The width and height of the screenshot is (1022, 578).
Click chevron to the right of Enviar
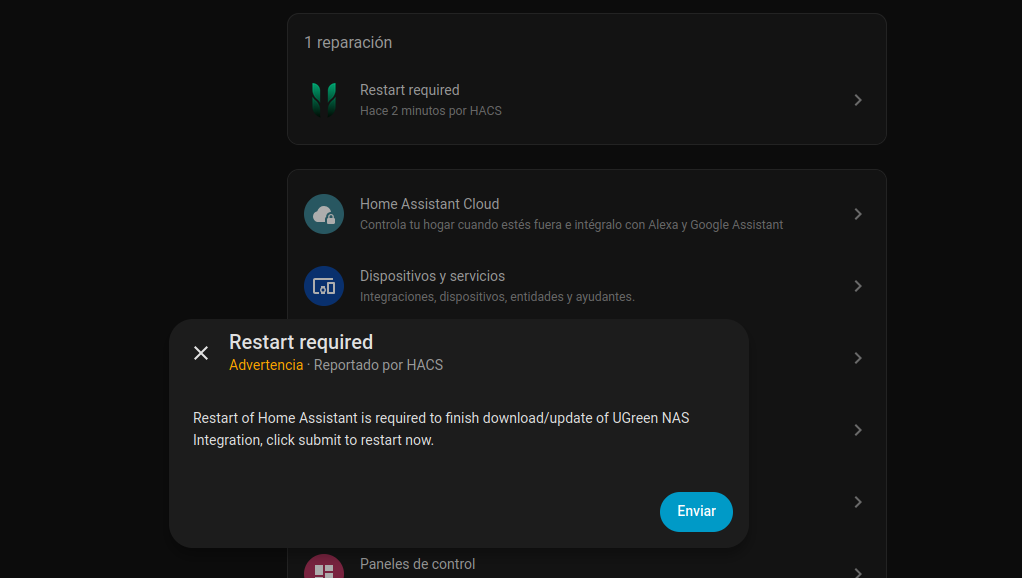click(x=857, y=502)
